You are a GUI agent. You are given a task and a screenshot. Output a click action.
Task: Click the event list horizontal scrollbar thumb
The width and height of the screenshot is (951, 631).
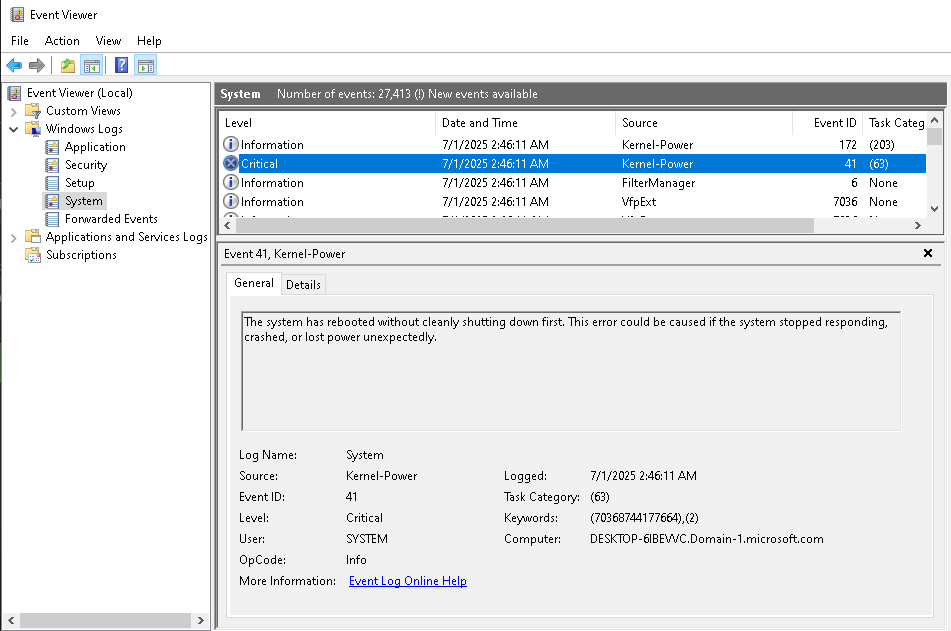tap(525, 225)
